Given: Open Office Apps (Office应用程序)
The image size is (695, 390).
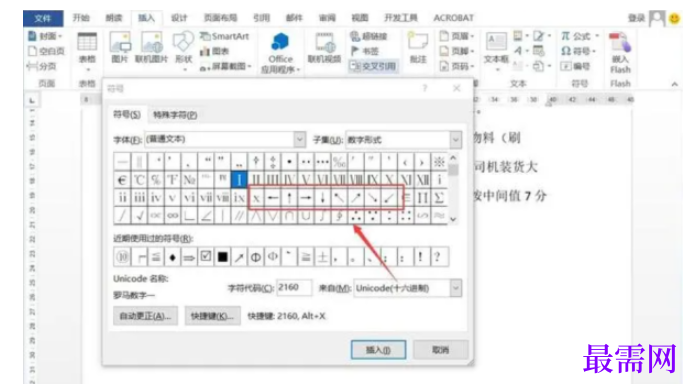Looking at the screenshot, I should coord(280,52).
